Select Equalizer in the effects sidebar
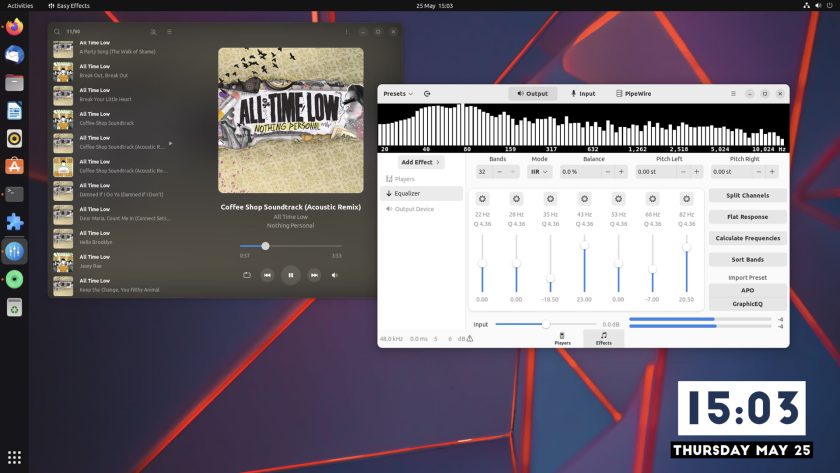The width and height of the screenshot is (840, 473). 421,193
